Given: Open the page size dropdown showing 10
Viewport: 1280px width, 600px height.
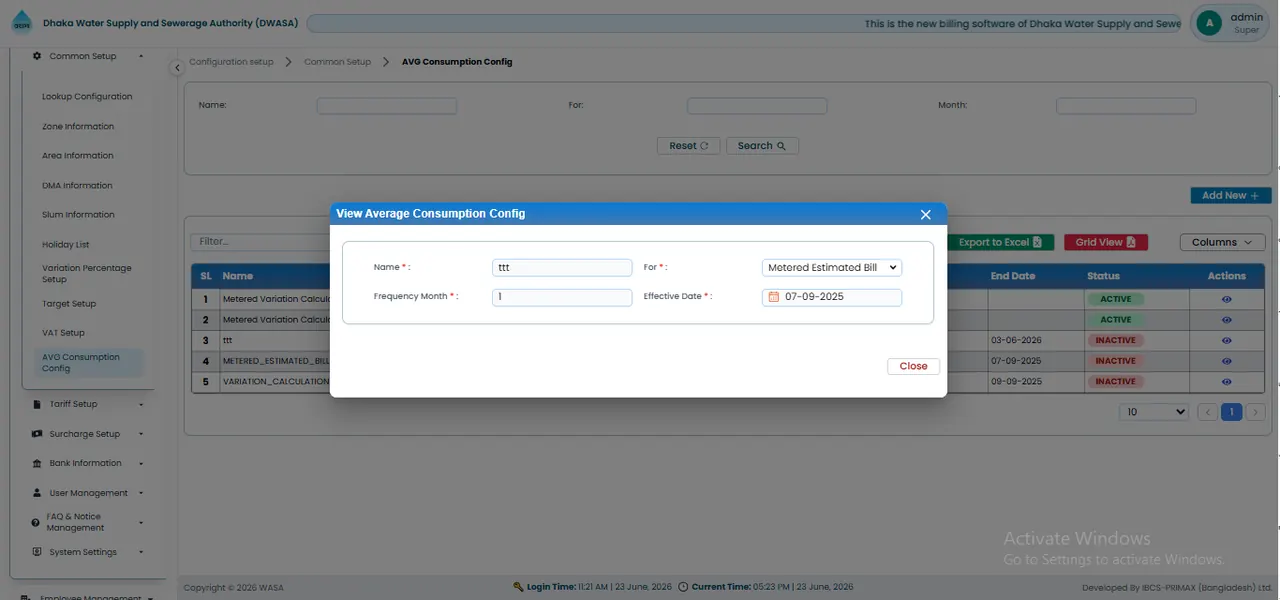Looking at the screenshot, I should pos(1154,412).
